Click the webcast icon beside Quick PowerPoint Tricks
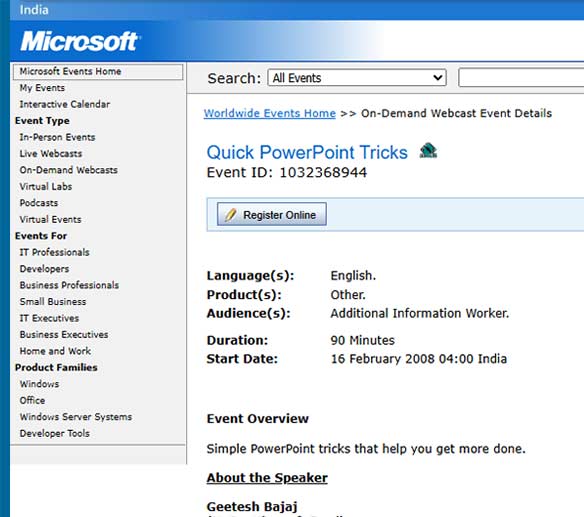The width and height of the screenshot is (584, 517). click(x=428, y=150)
